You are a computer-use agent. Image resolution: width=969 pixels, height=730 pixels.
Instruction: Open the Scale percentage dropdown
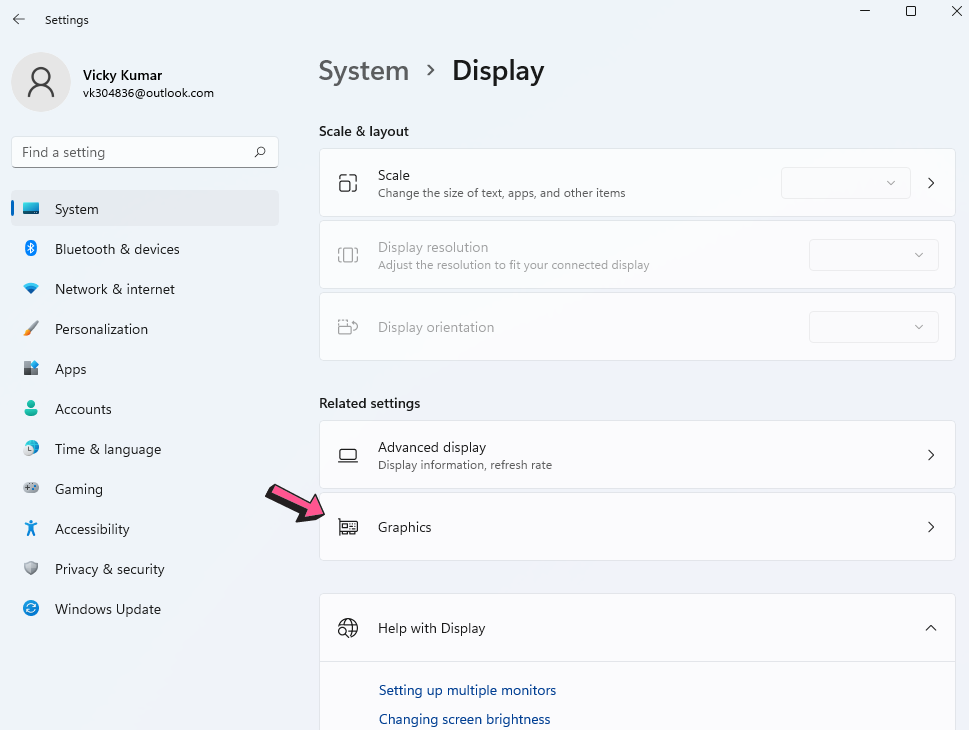click(845, 183)
